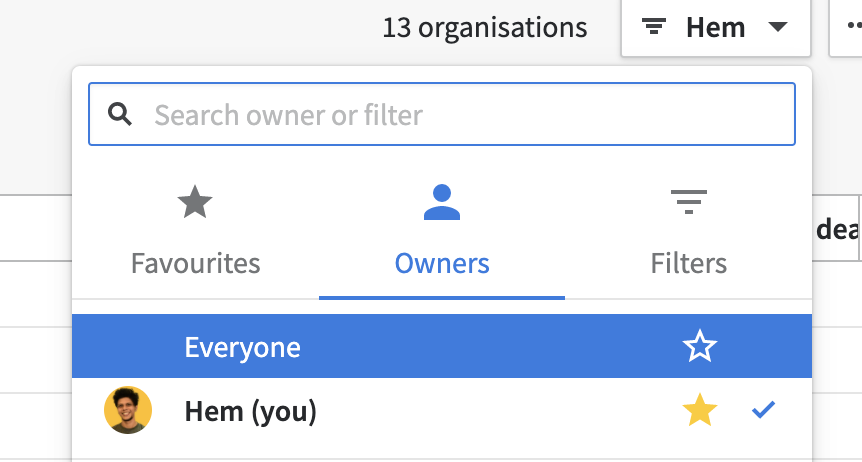Select the Hem (you) owner entry
The image size is (862, 462).
click(x=441, y=410)
